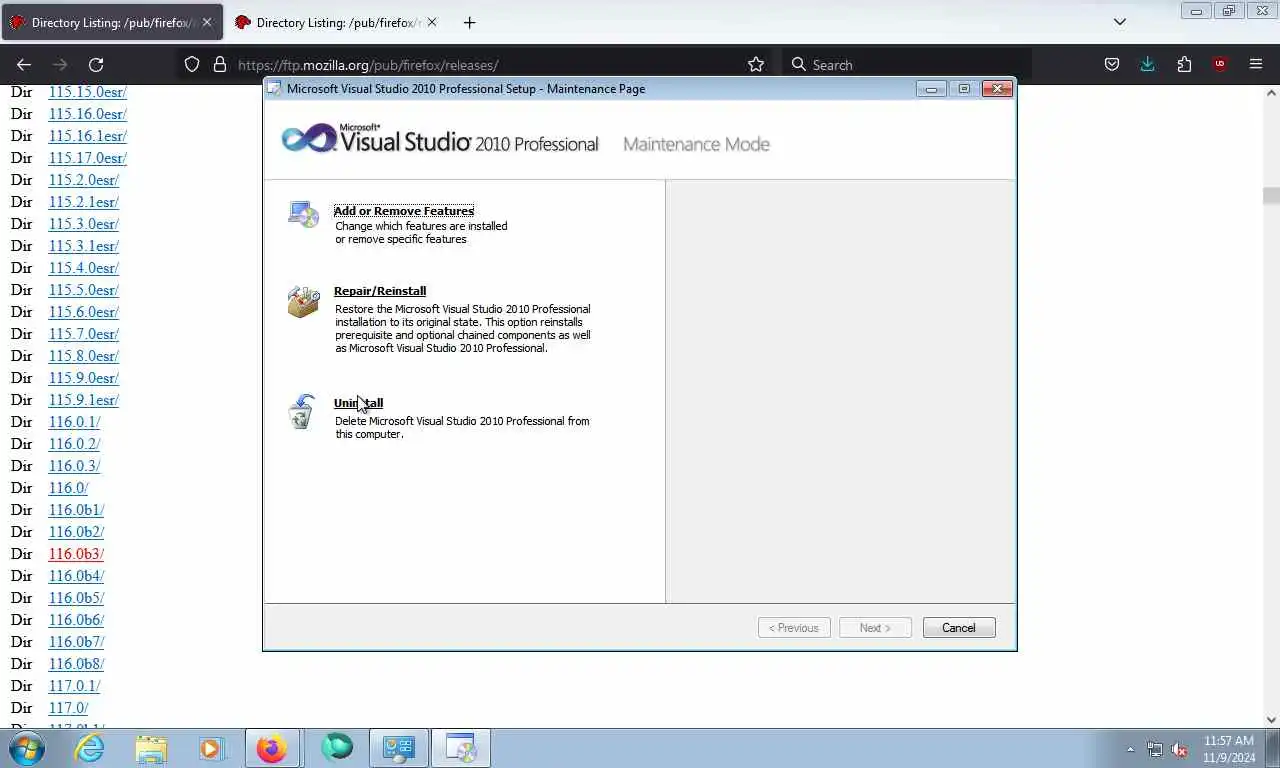Click the Firefox Search box
The image size is (1280, 768).
coord(905,65)
